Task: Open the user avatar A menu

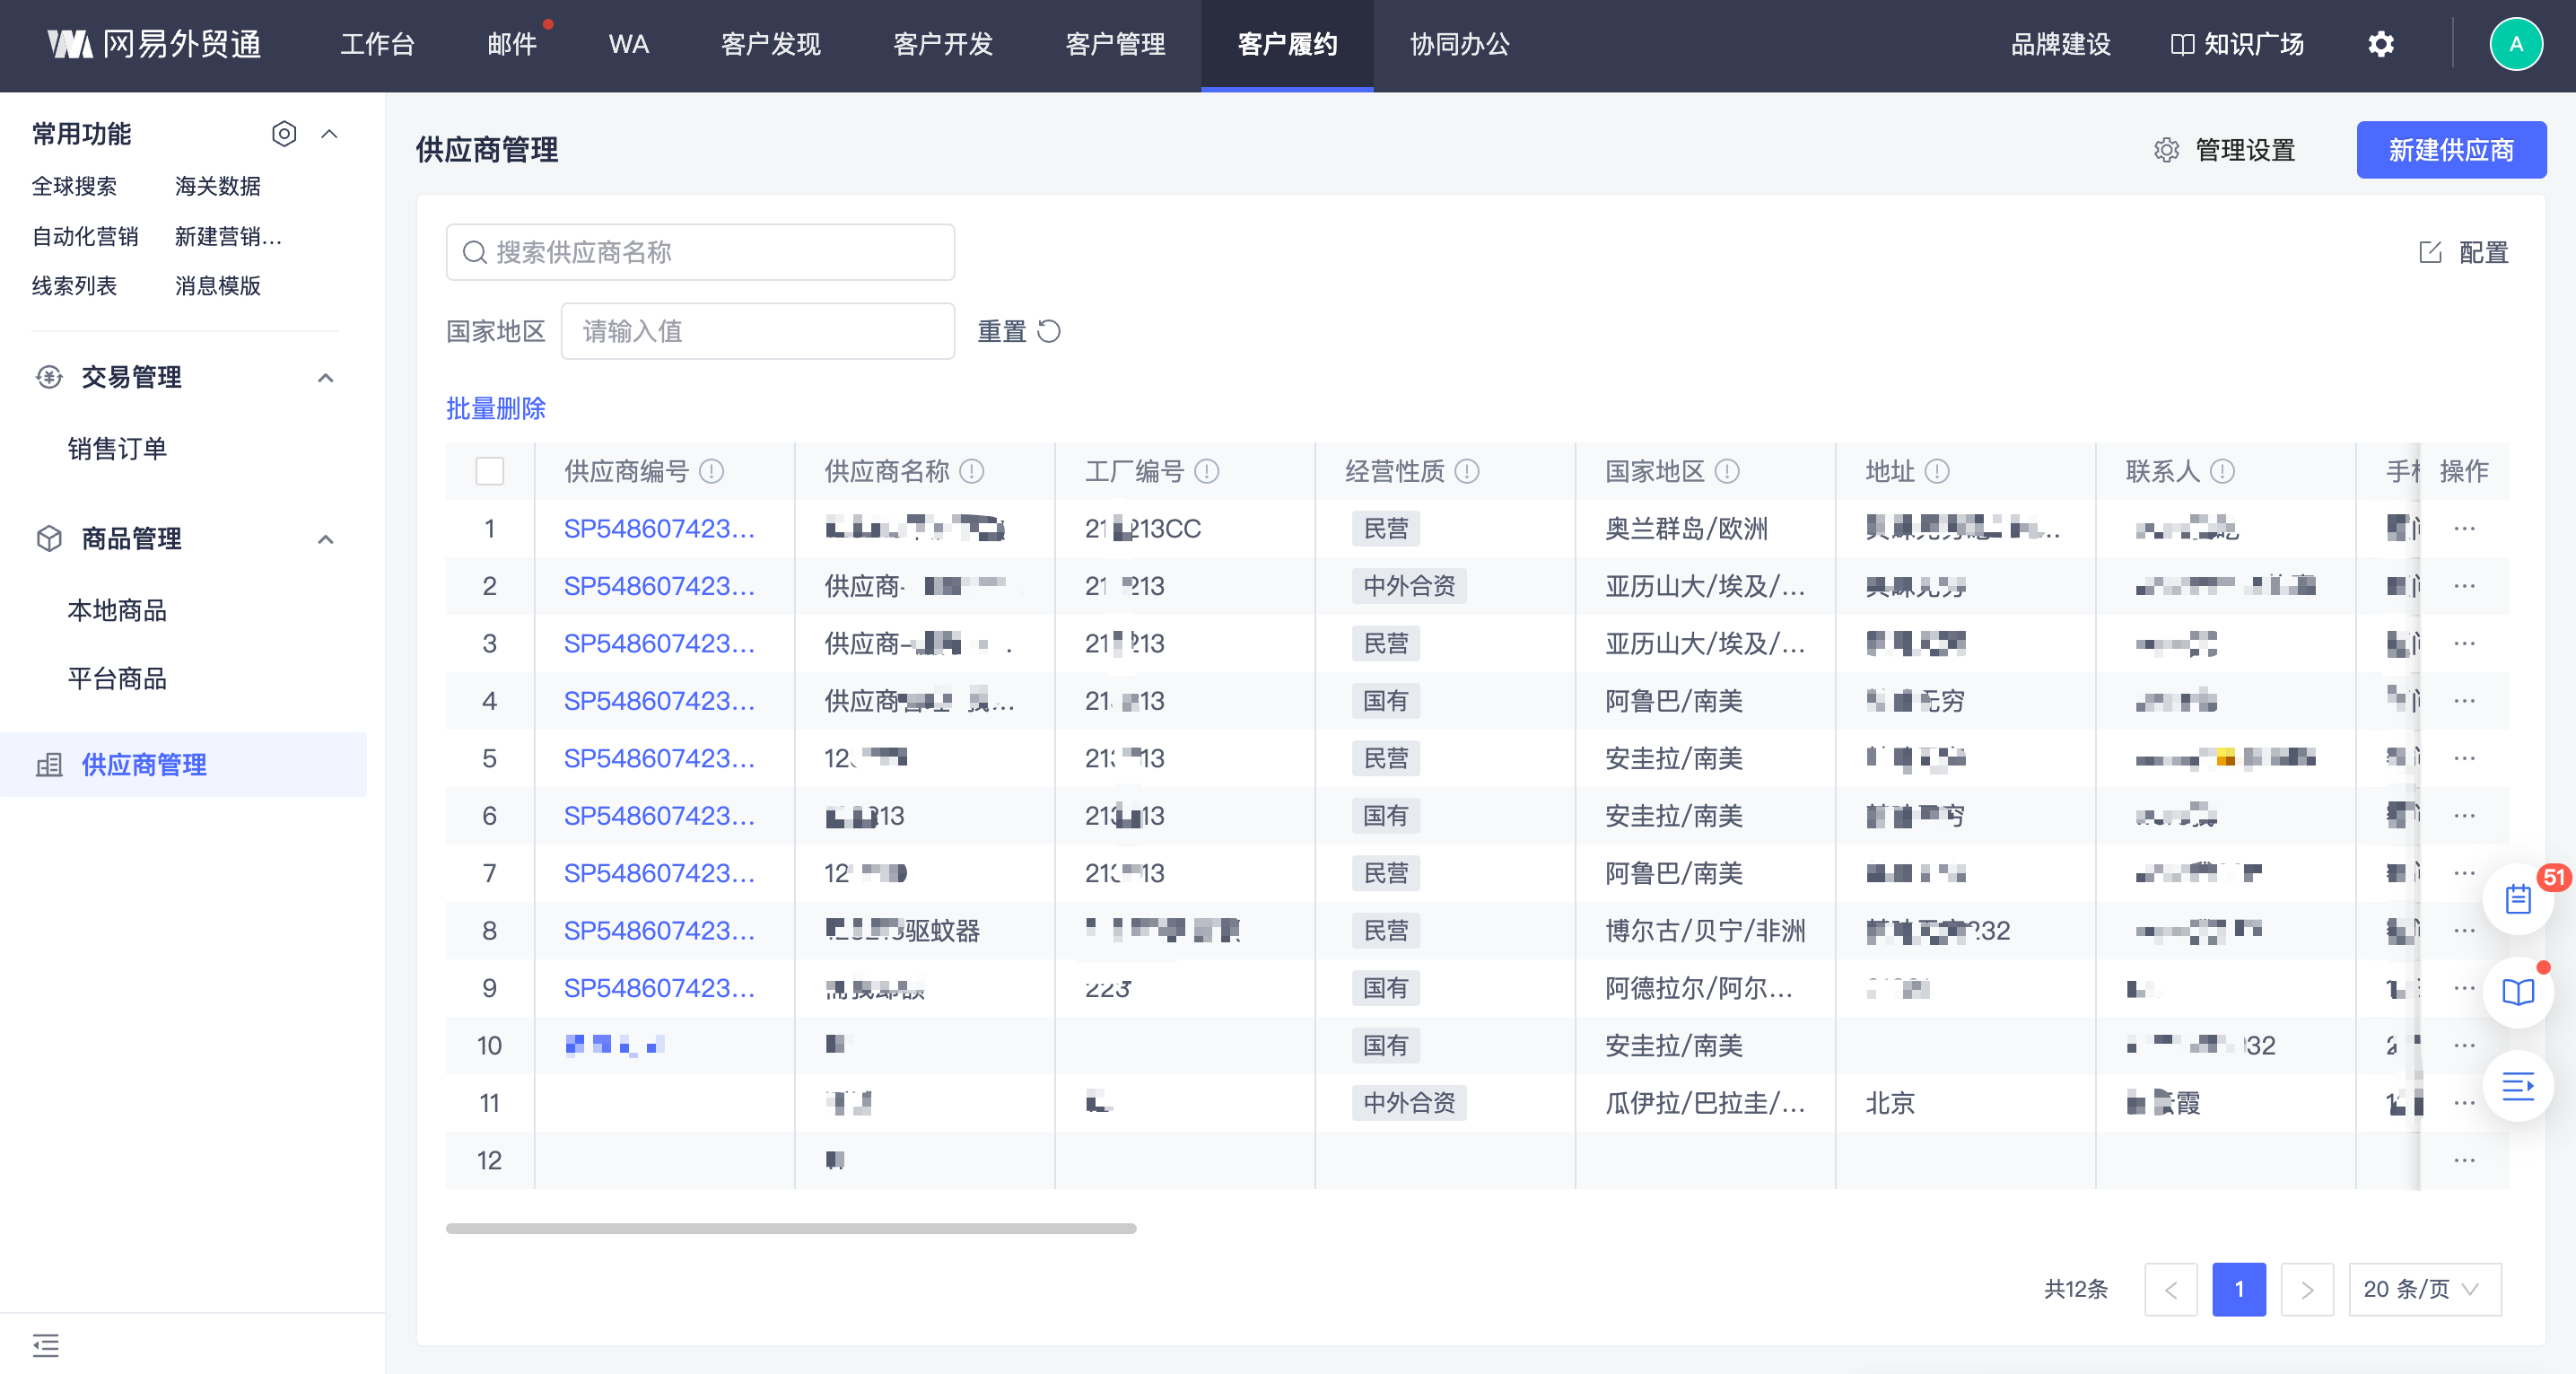Action: (2515, 44)
